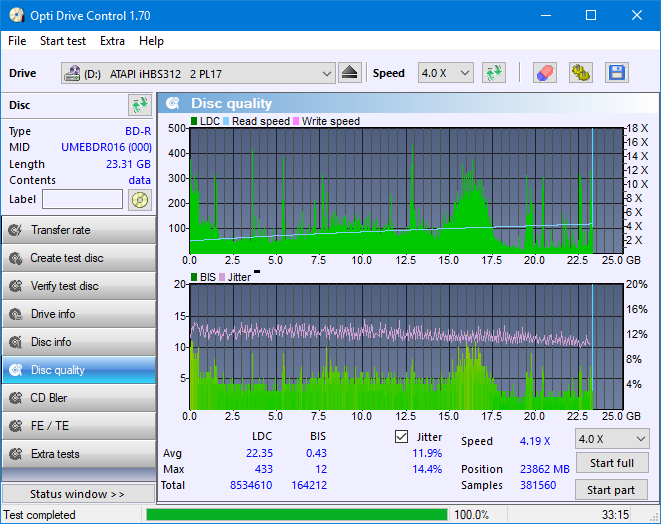Open the Drive info panel
Screen dimensions: 661x524
pyautogui.click(x=79, y=314)
